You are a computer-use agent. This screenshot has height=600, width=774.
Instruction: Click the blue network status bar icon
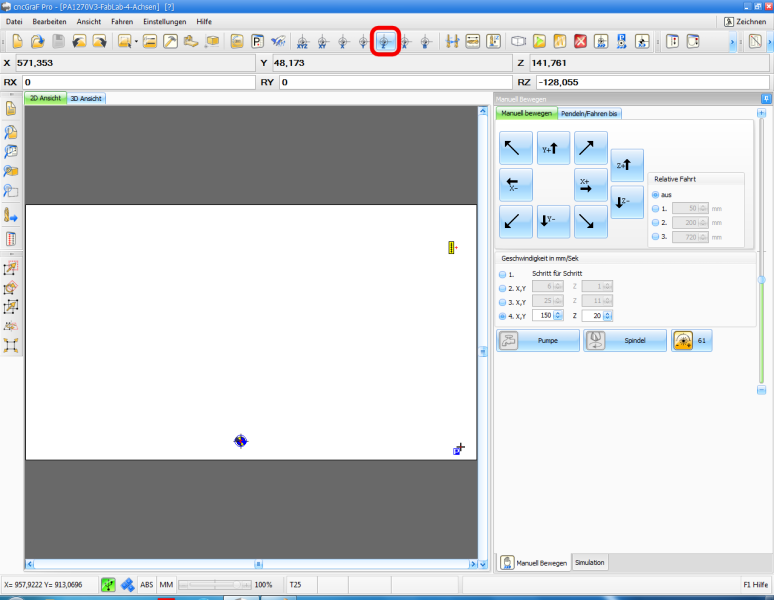(128, 585)
